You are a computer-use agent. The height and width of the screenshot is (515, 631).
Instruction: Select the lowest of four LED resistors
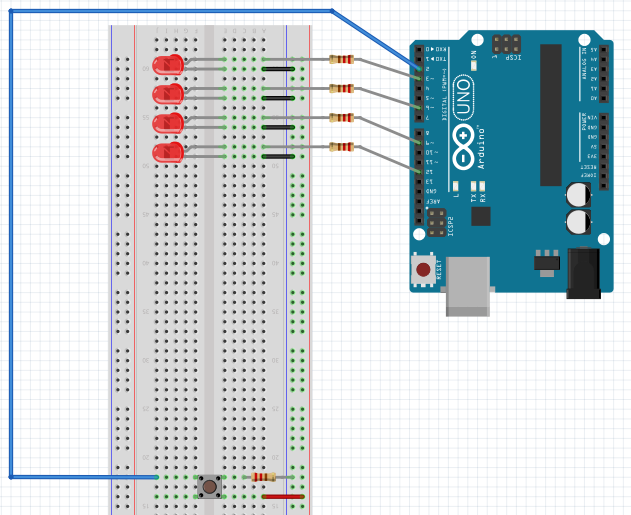coord(341,147)
